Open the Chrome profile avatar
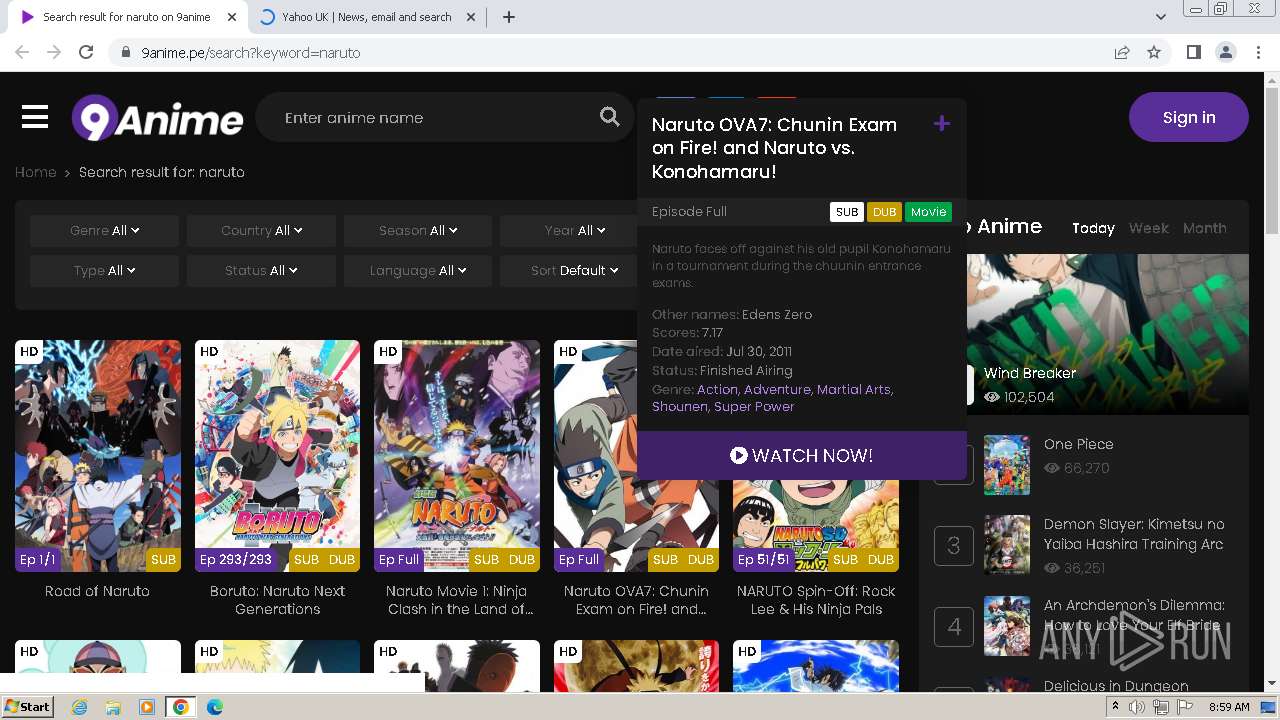Viewport: 1280px width, 720px height. [x=1225, y=52]
